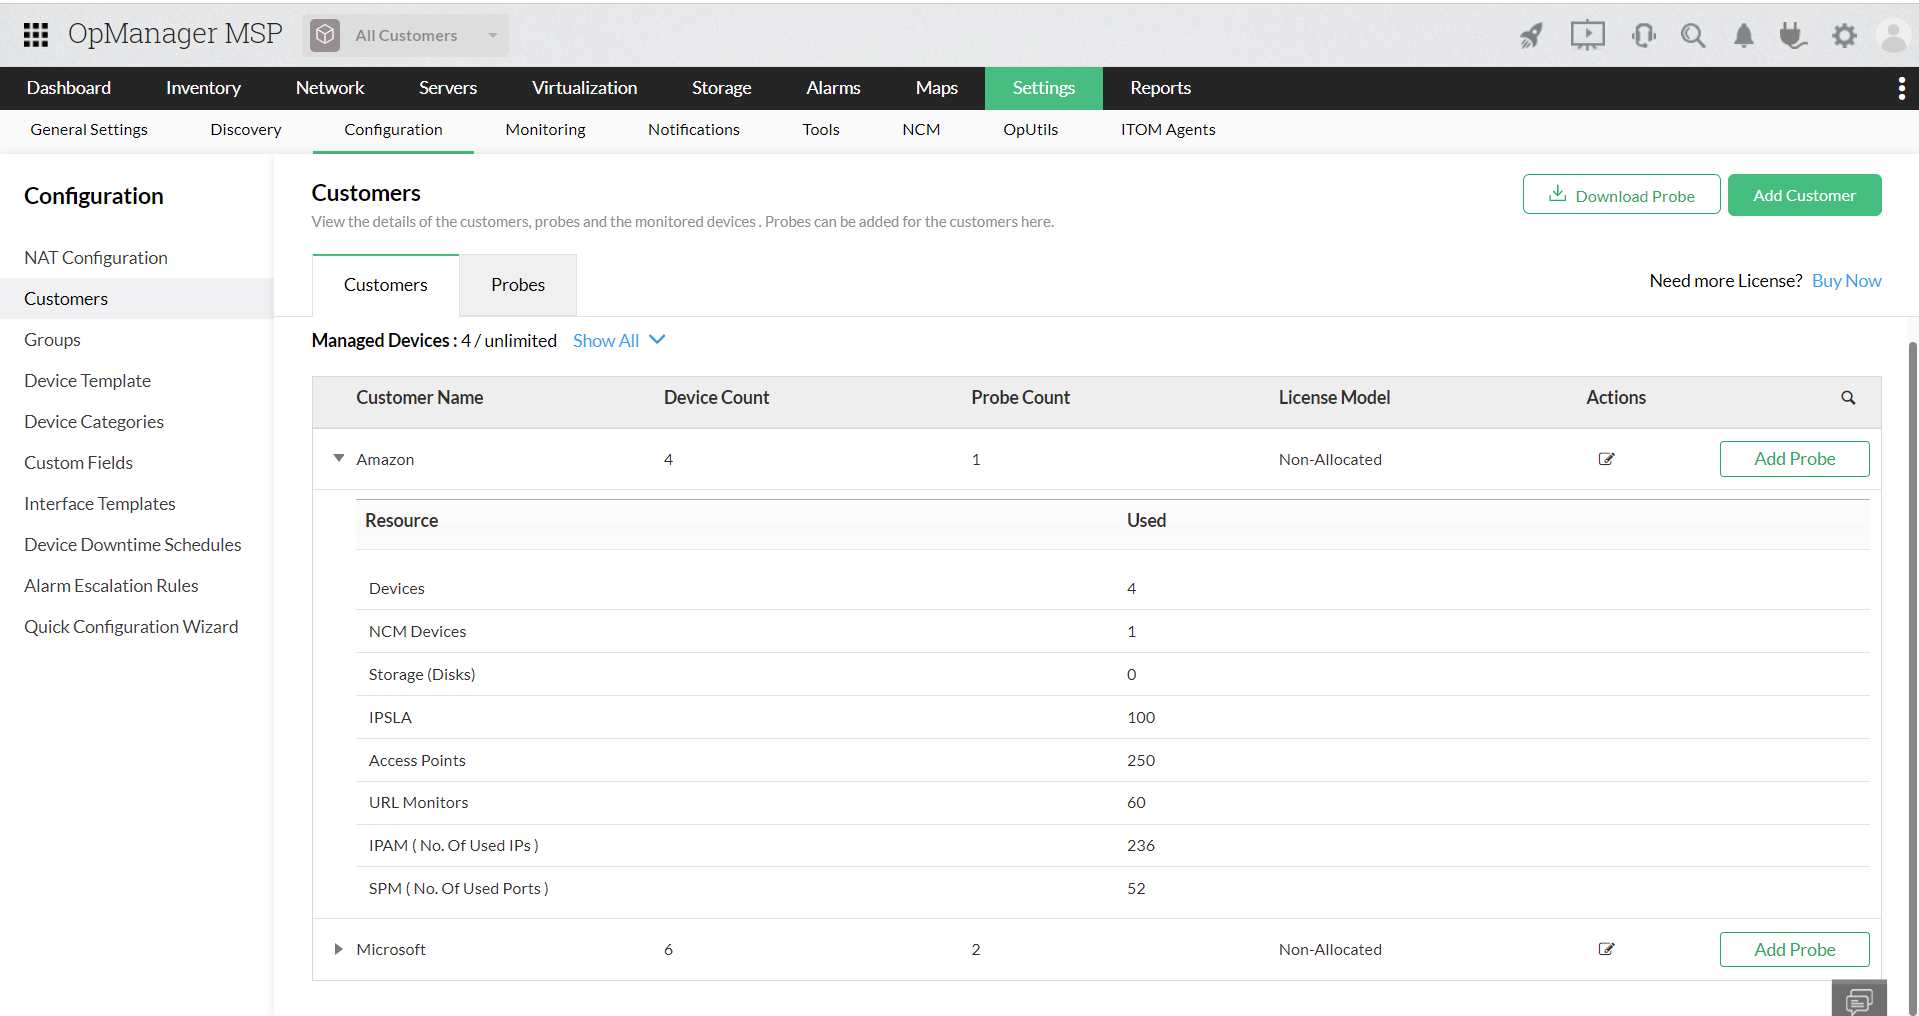Image resolution: width=1919 pixels, height=1016 pixels.
Task: Search the customer table using magnifier
Action: 1848,398
